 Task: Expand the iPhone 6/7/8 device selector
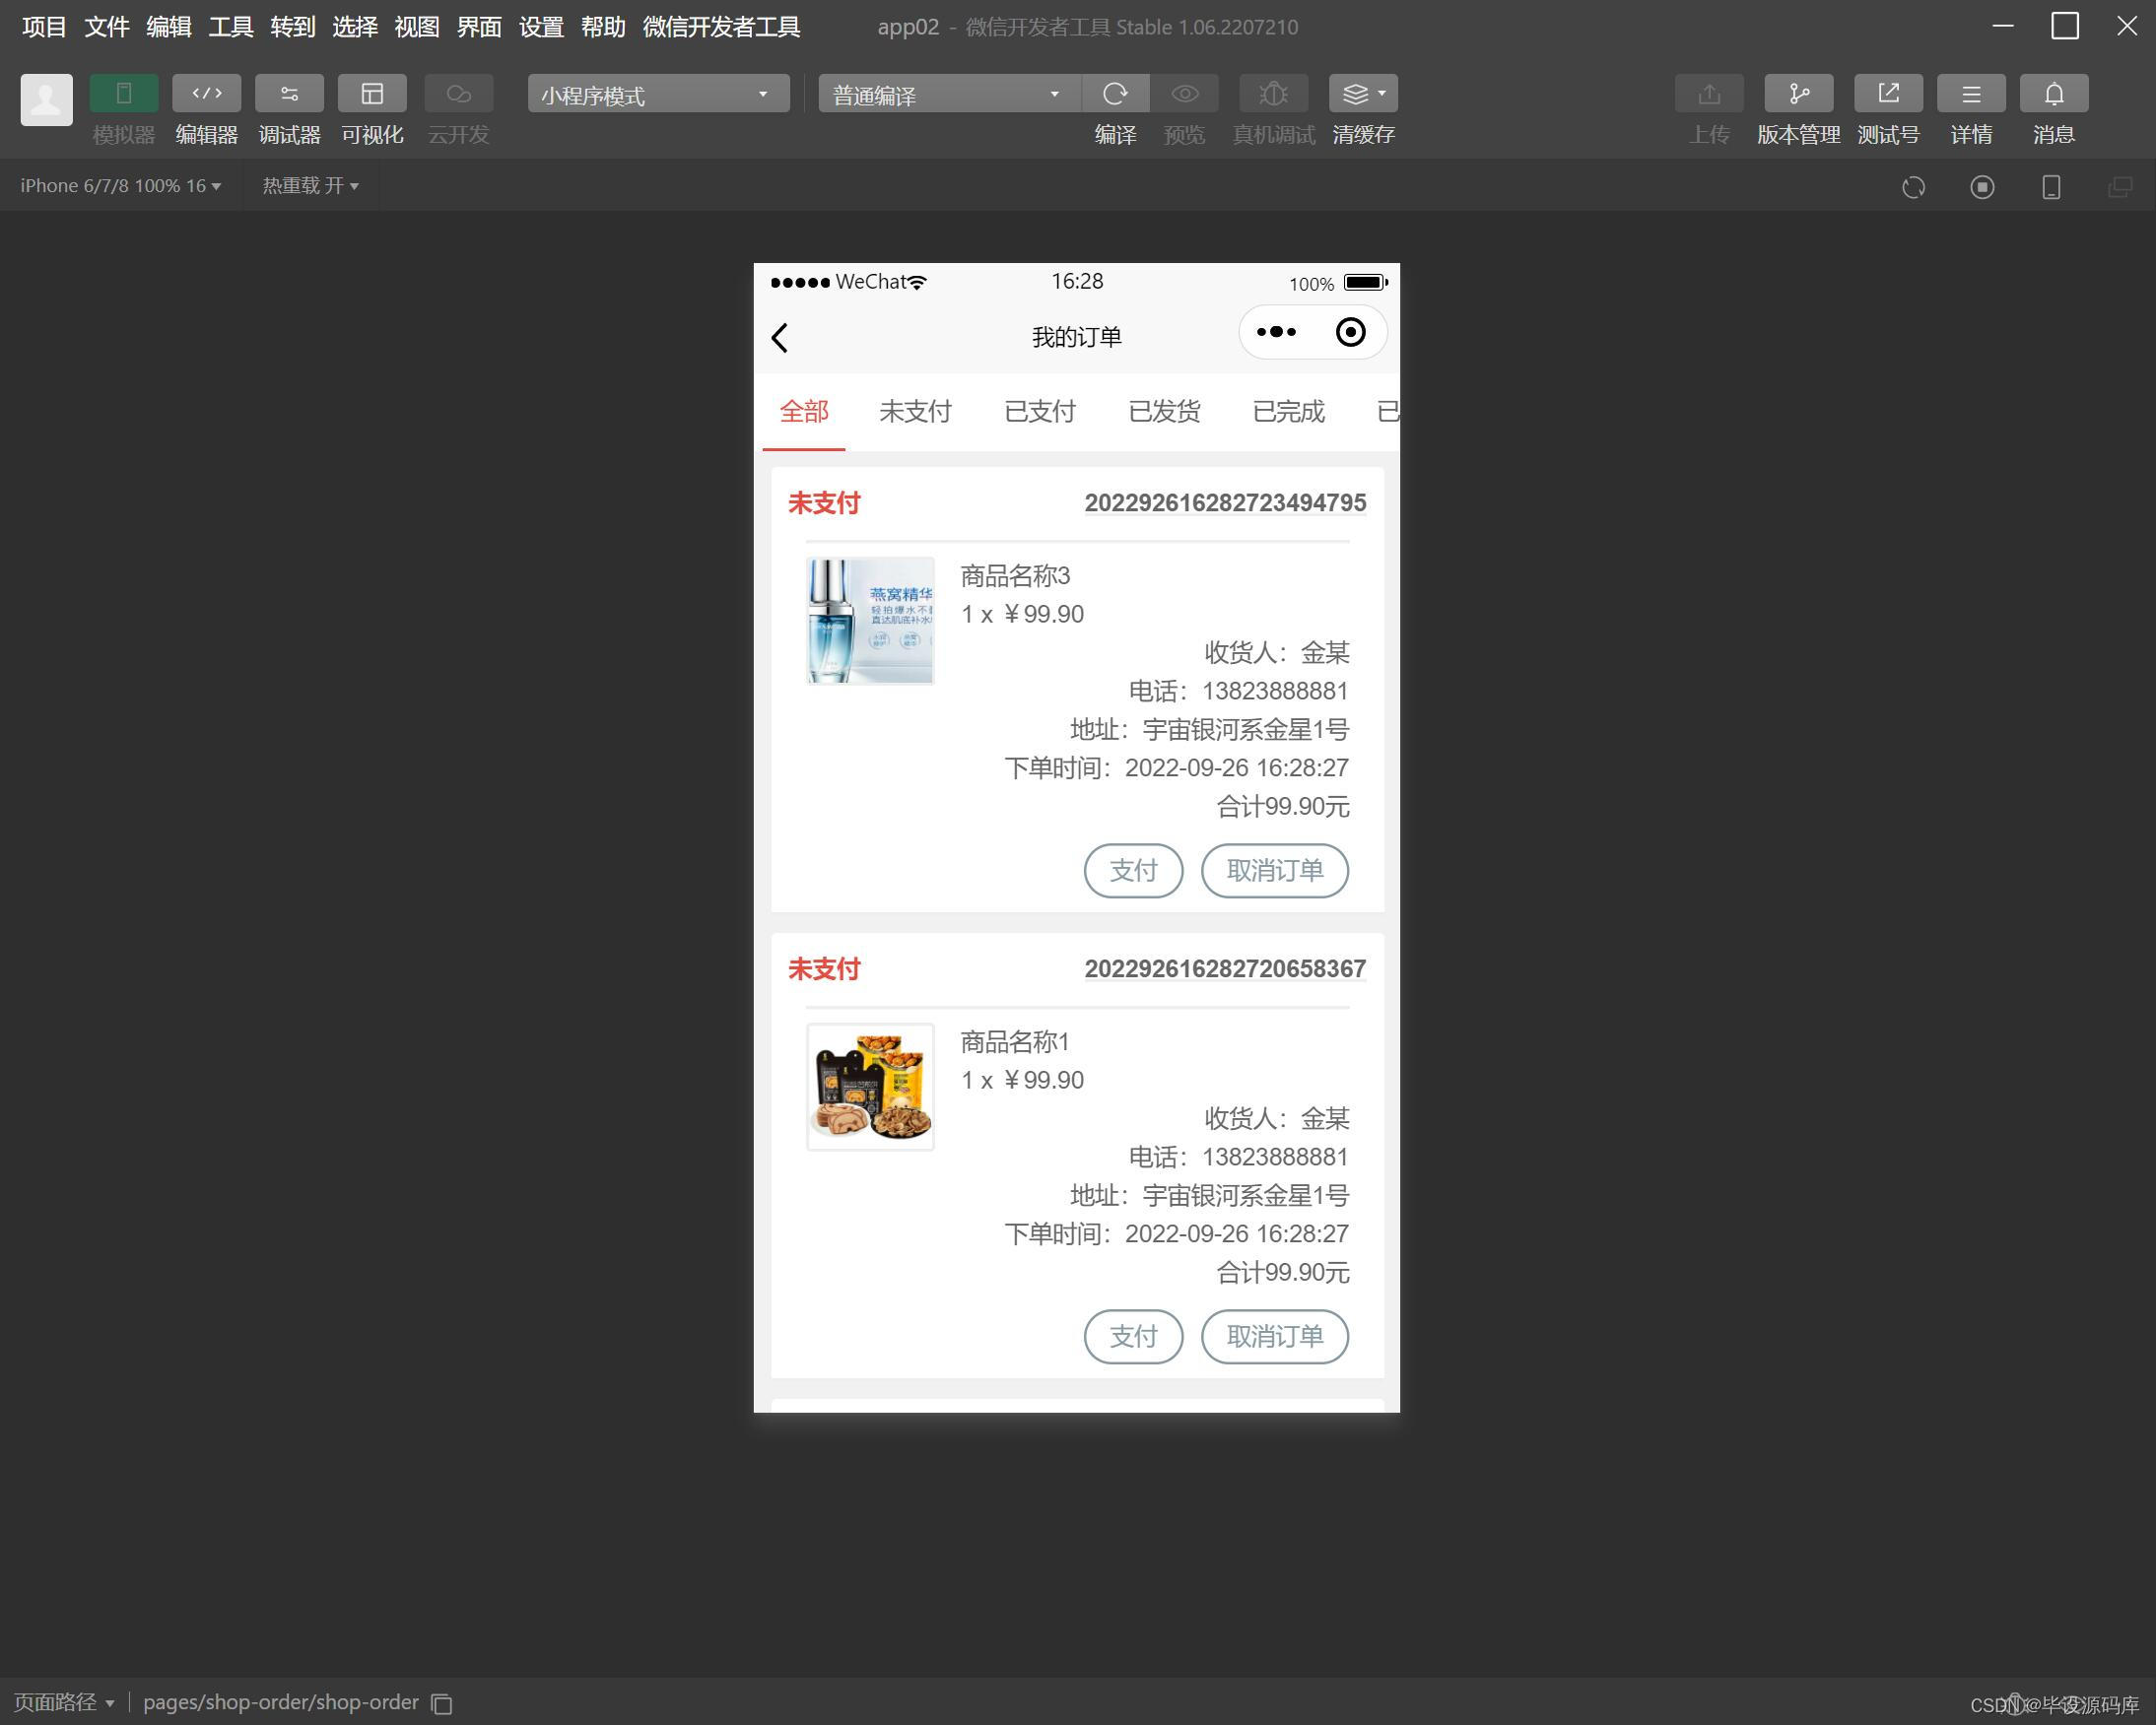[121, 186]
